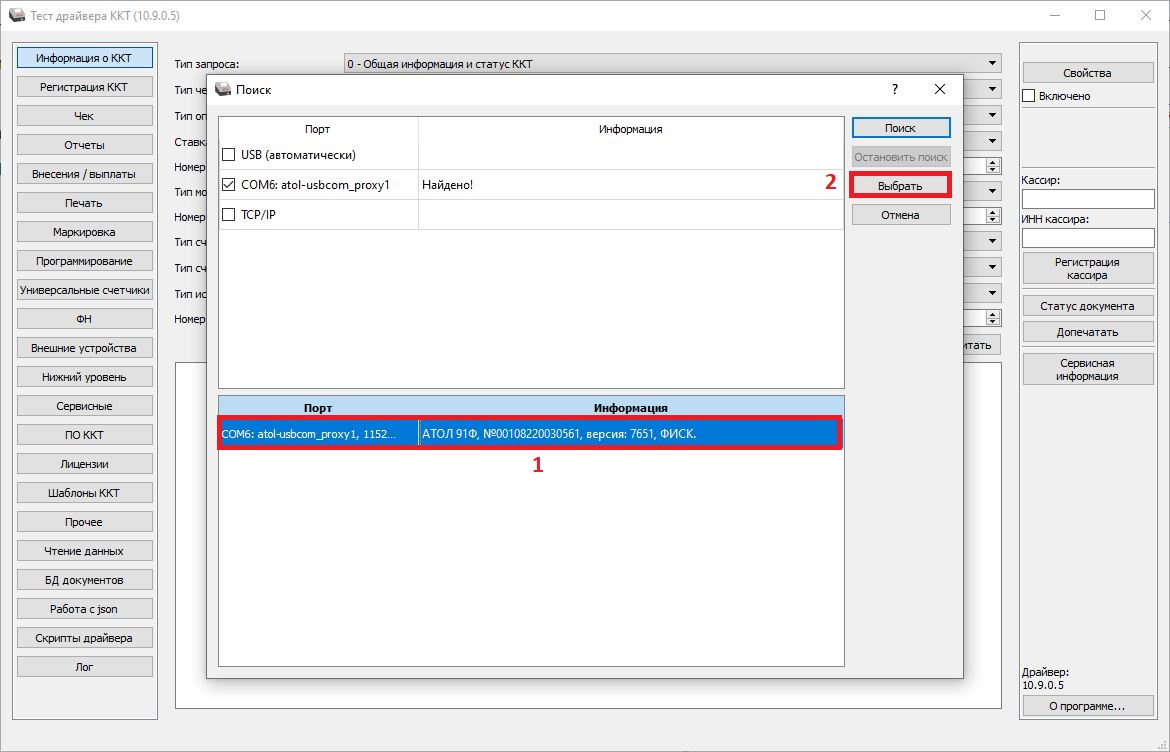This screenshot has height=752, width=1170.
Task: Toggle the Включено checkbox
Action: tap(1029, 96)
